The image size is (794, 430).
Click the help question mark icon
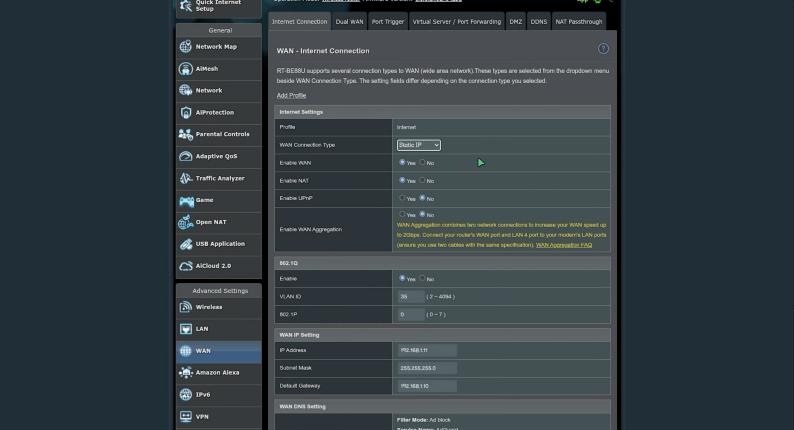[603, 49]
